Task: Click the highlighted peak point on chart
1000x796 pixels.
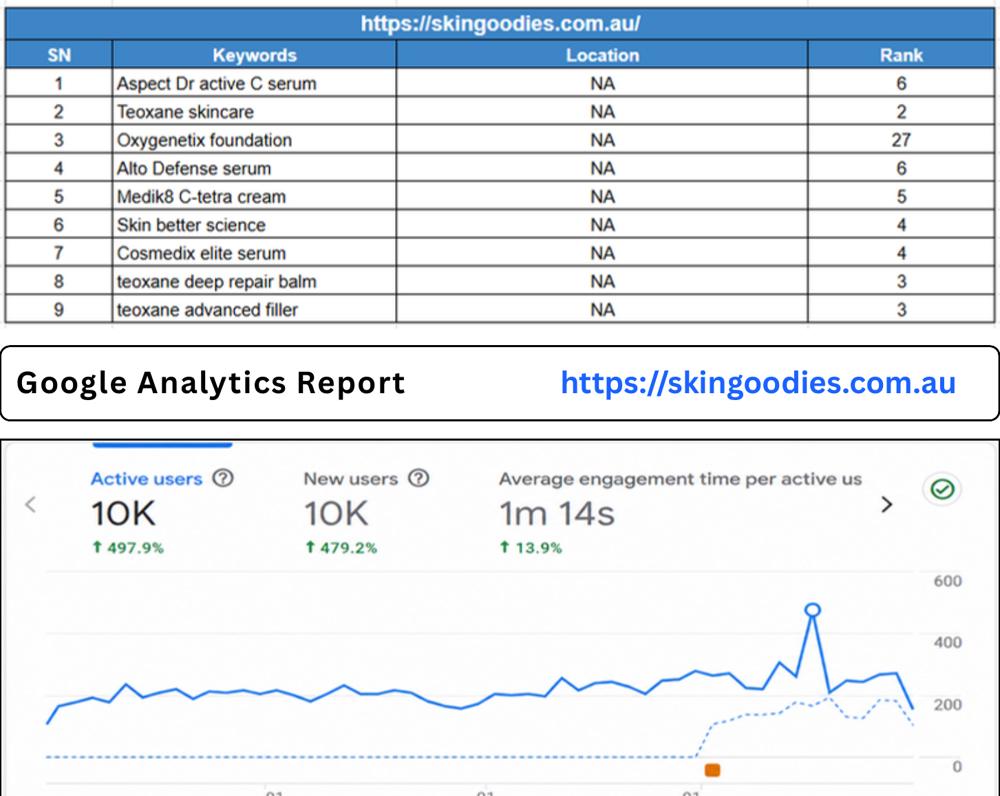Action: [x=812, y=610]
